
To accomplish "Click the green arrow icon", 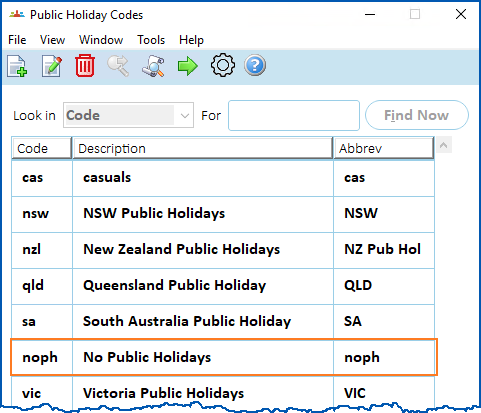I will point(188,66).
